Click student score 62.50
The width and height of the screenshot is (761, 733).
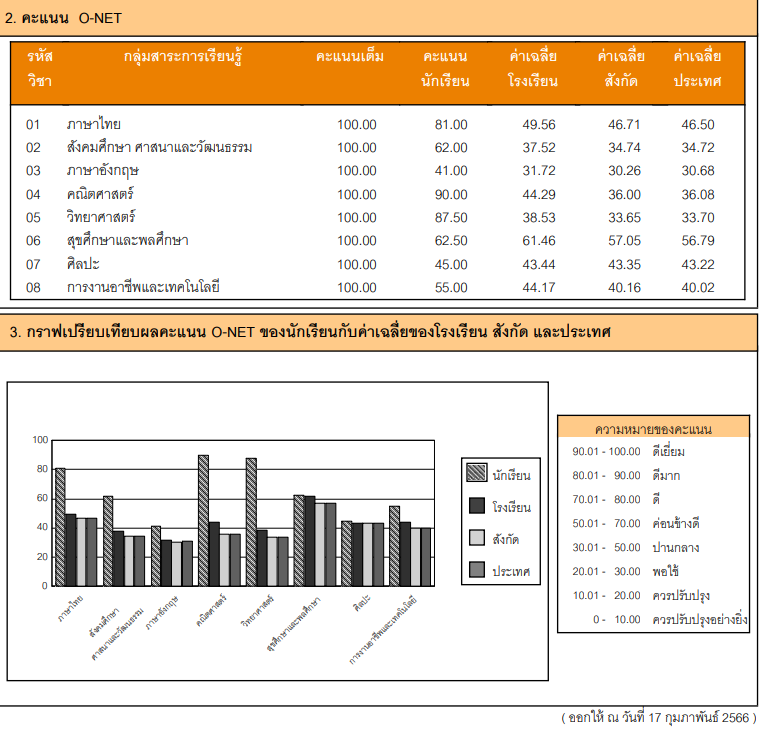(x=451, y=241)
